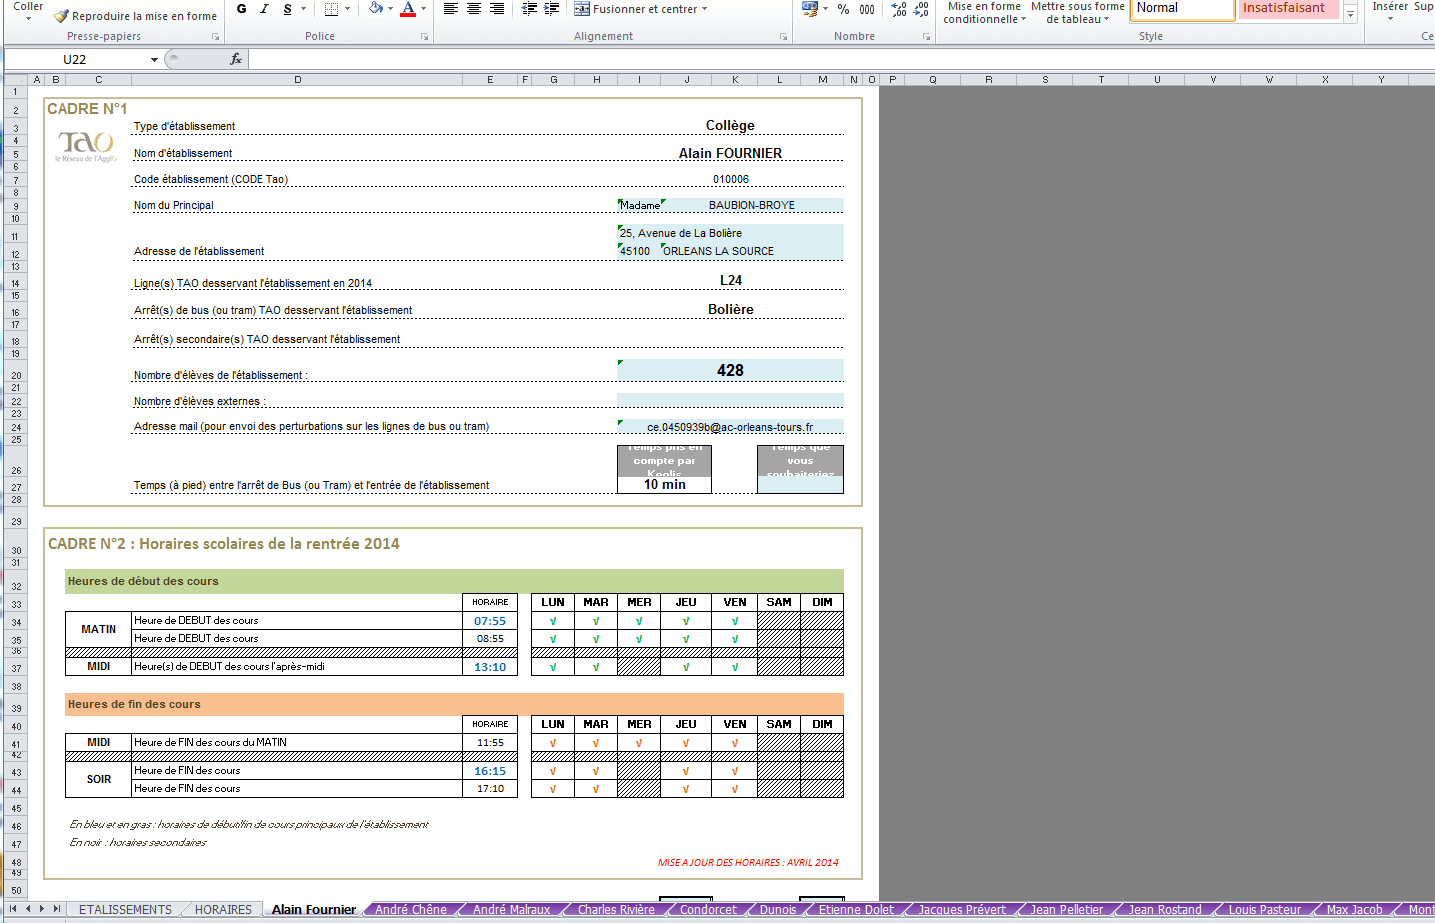Apply the Insatisfaisant cell style
The width and height of the screenshot is (1435, 923).
[x=1284, y=8]
